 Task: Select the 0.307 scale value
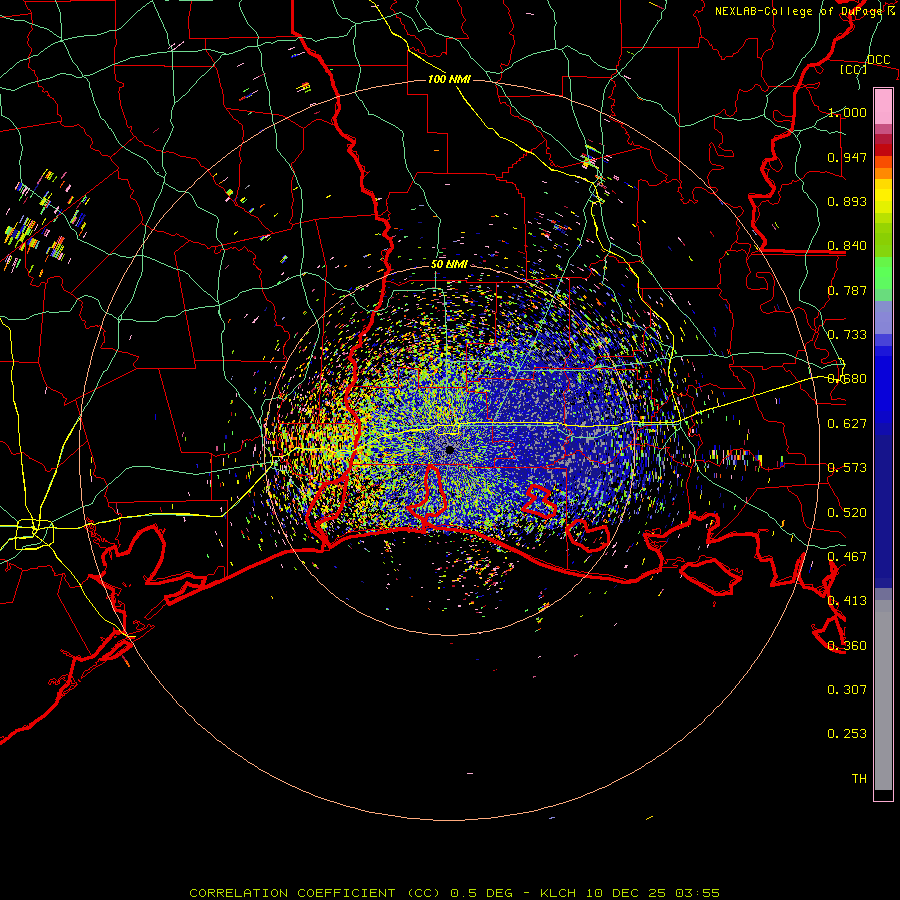[847, 690]
